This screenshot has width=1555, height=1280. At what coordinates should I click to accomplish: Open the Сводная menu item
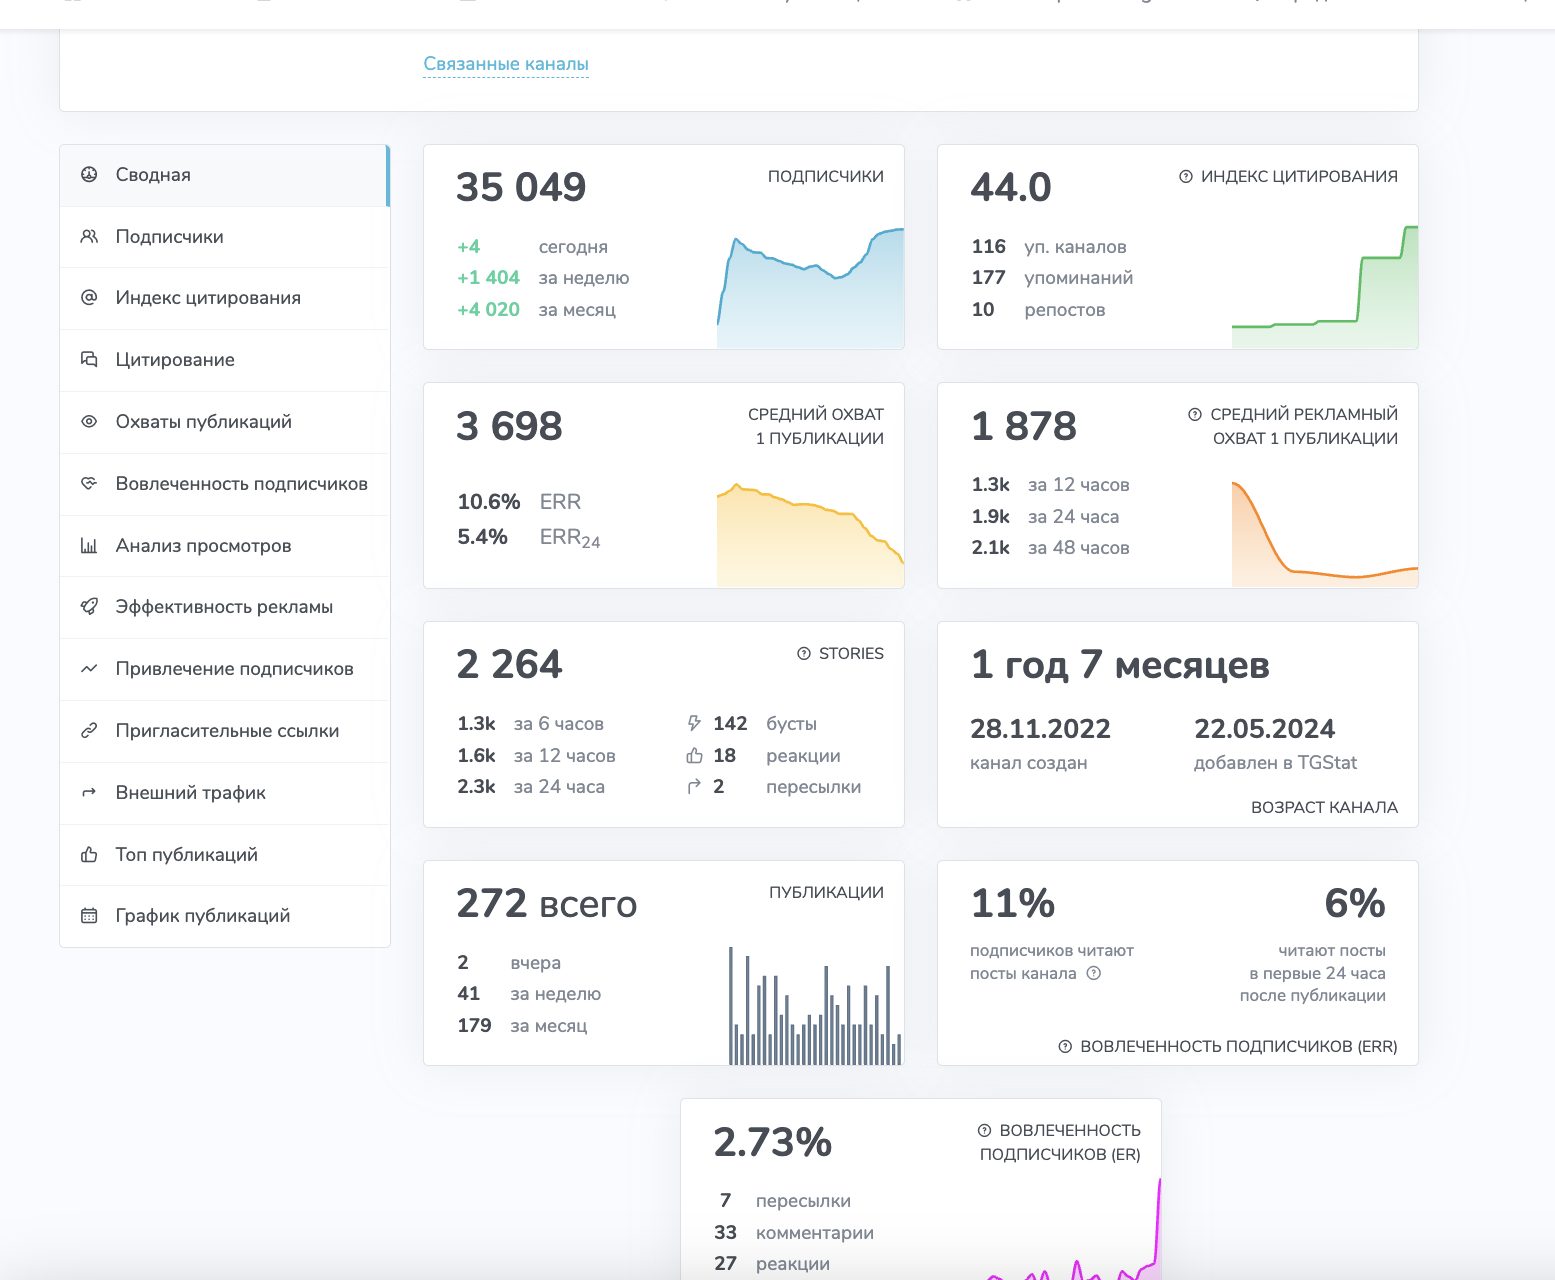pyautogui.click(x=224, y=175)
